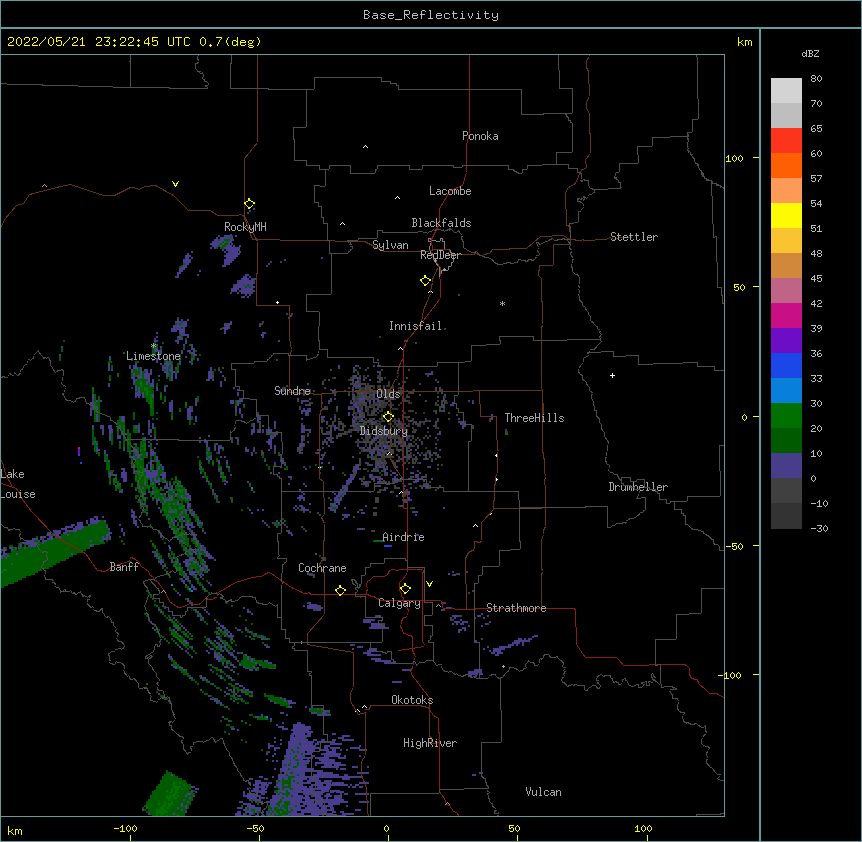The width and height of the screenshot is (862, 842).
Task: Click the yellow diamond marker above Calgary label
Action: (405, 589)
